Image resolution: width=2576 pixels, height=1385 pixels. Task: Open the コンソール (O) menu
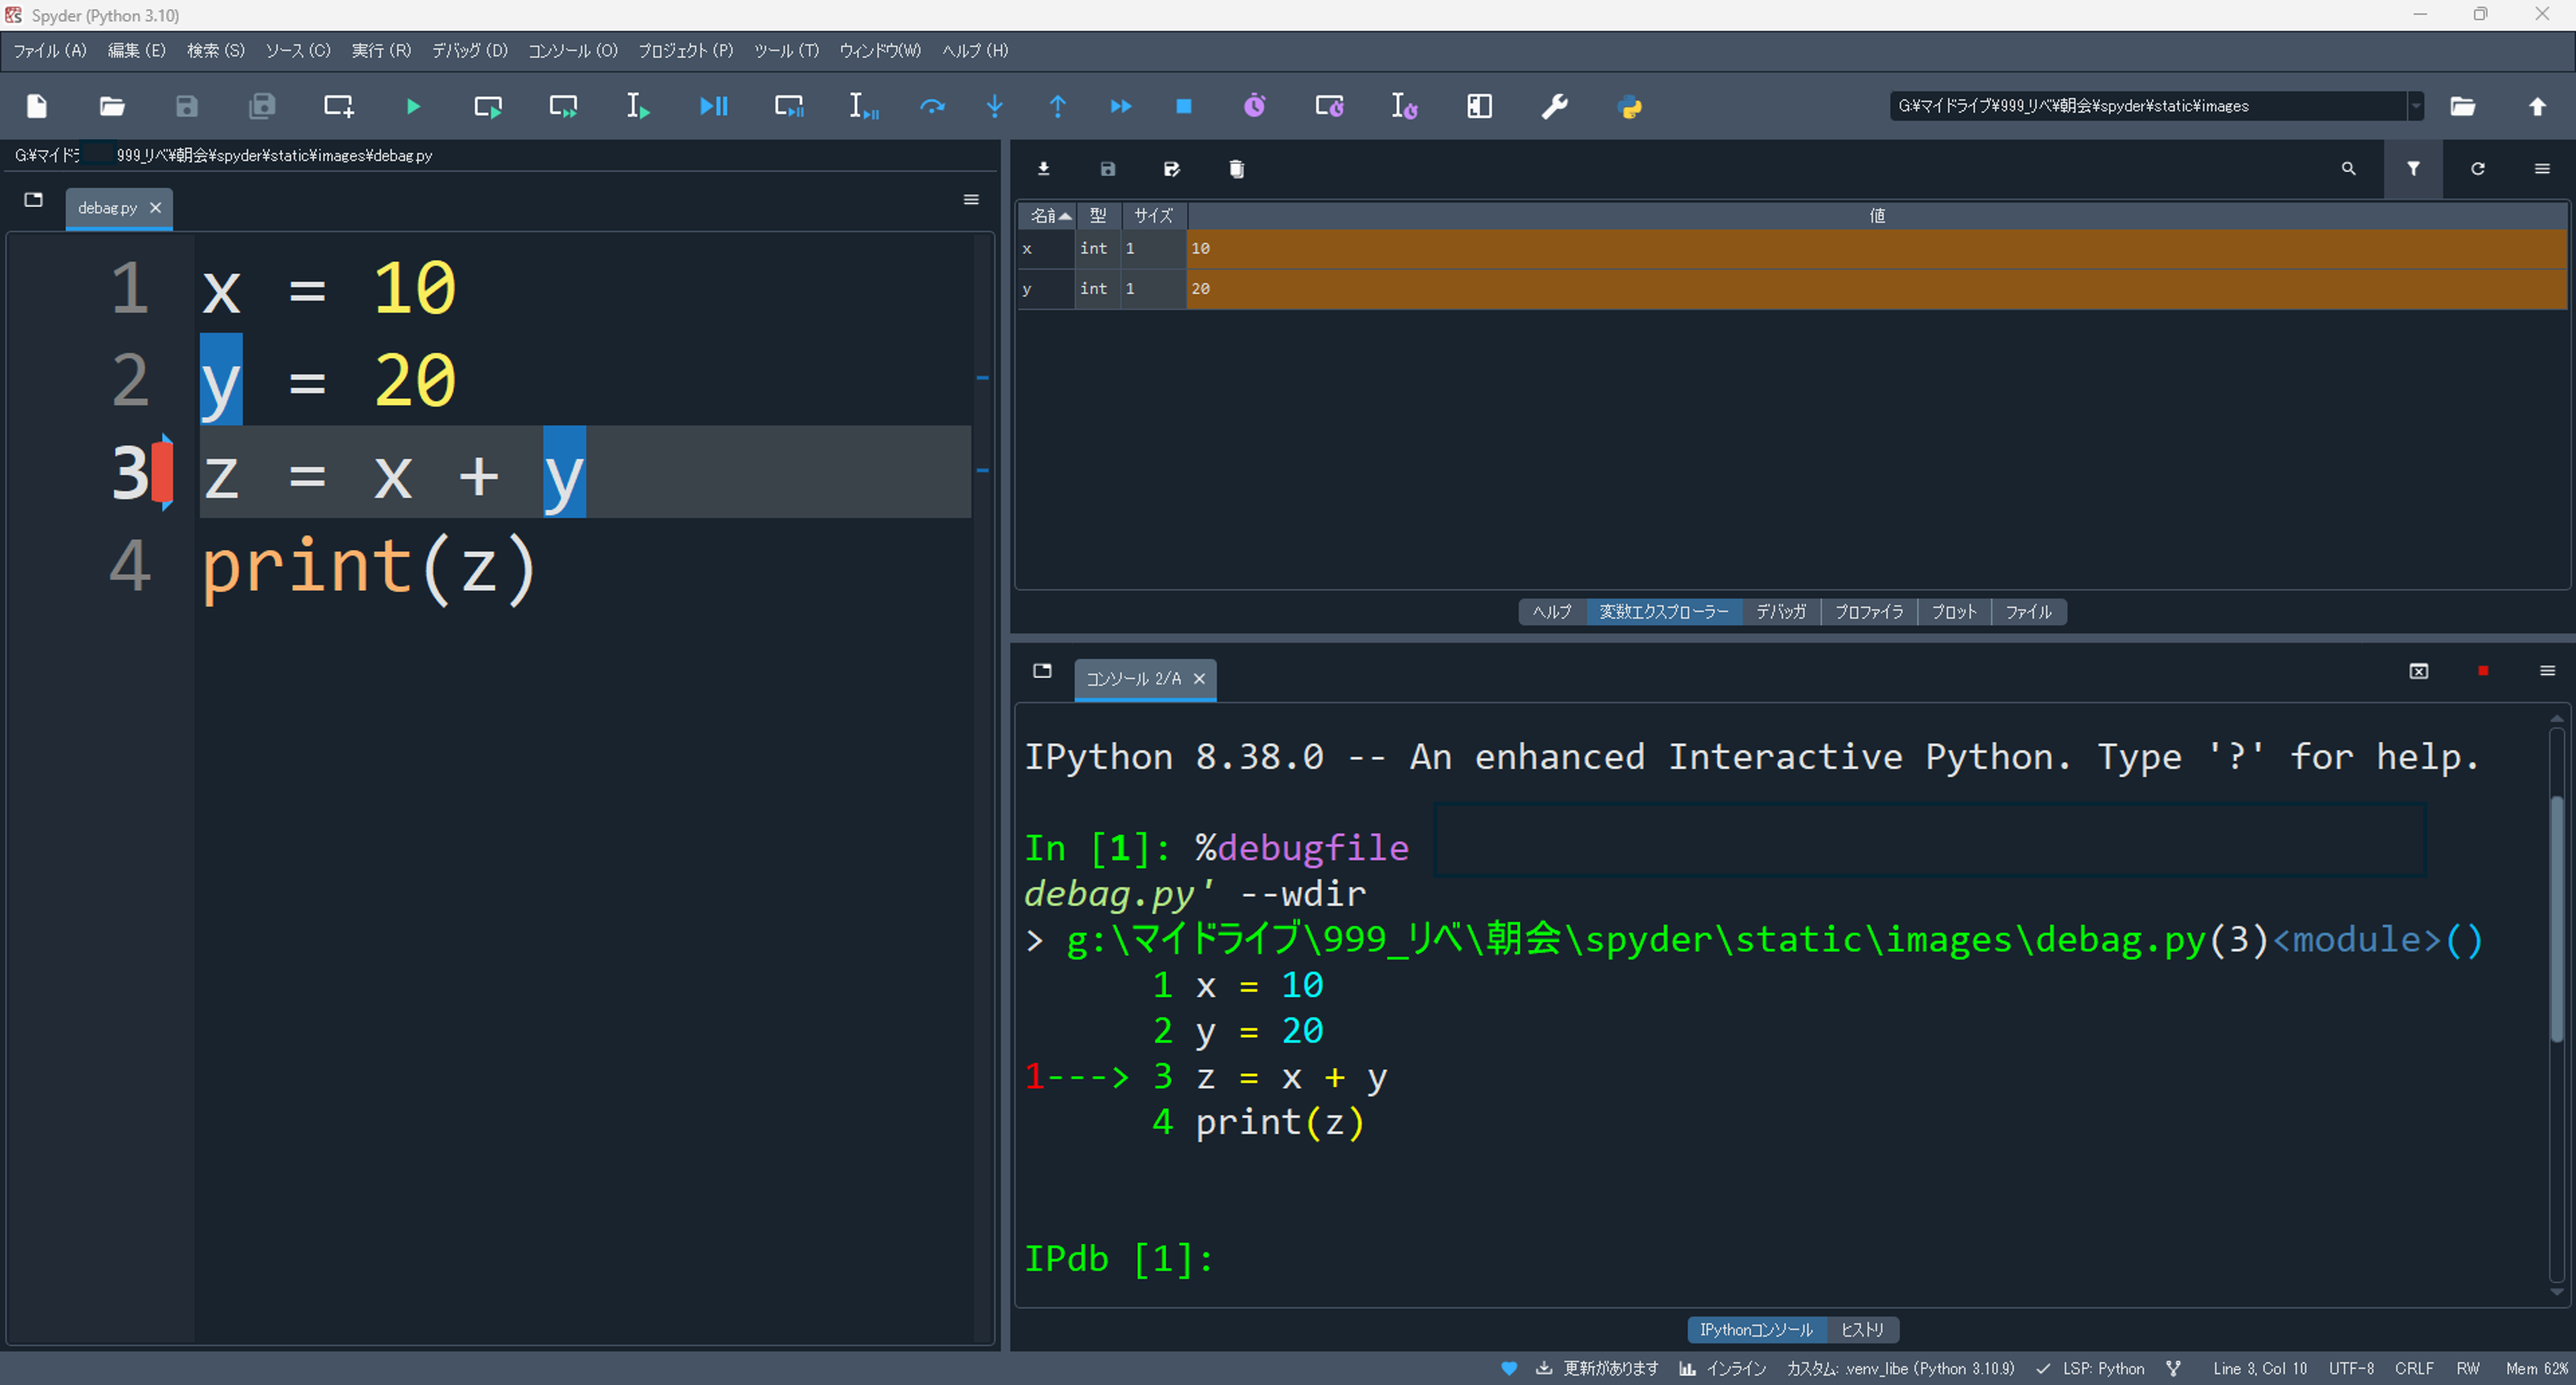pos(573,51)
